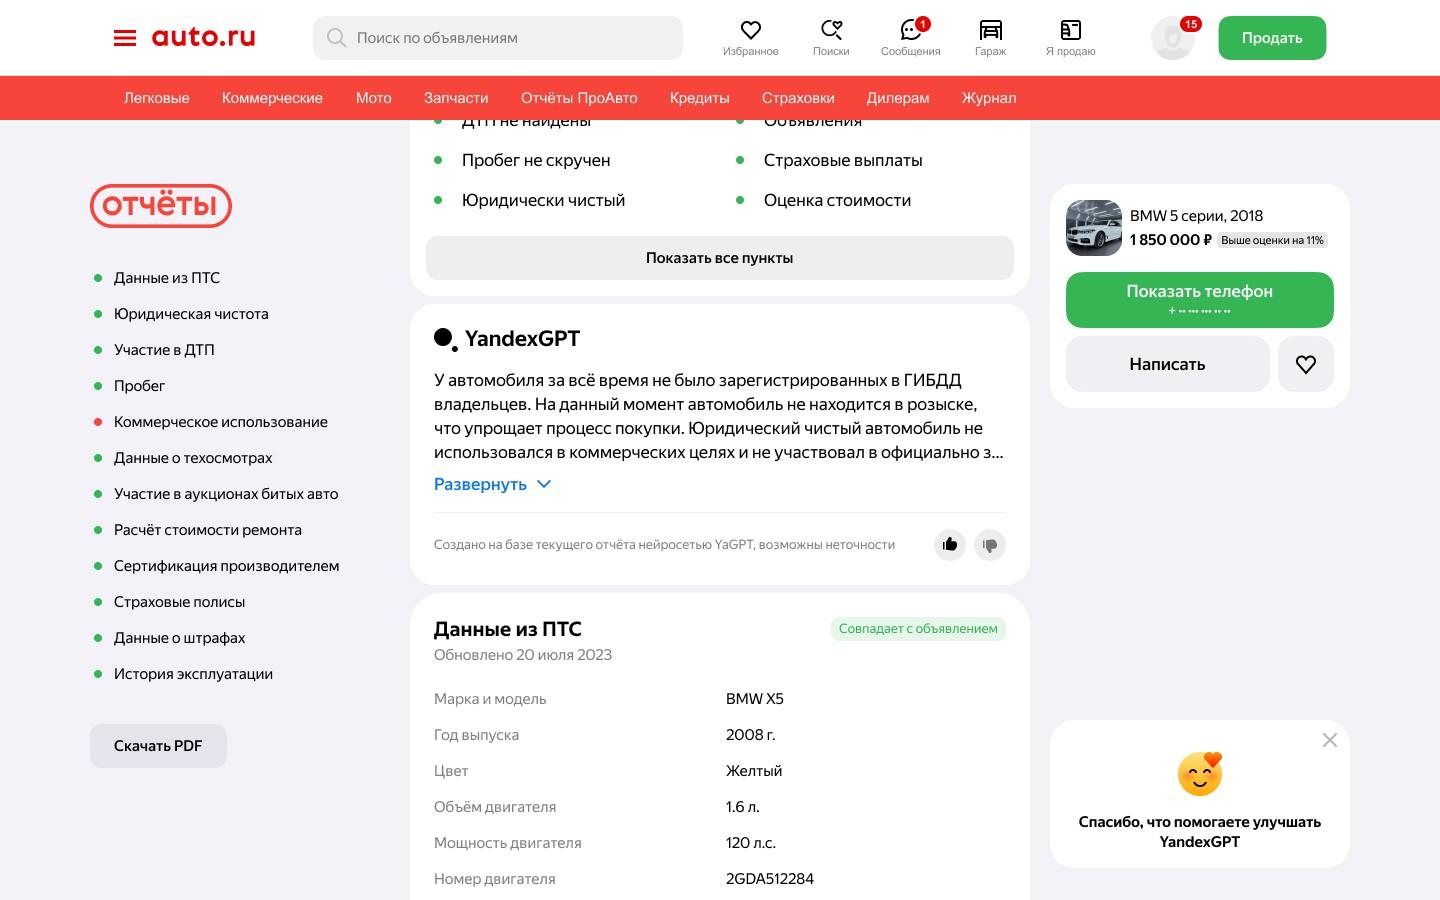Add BMW 5 серии to favorites

pos(1306,364)
